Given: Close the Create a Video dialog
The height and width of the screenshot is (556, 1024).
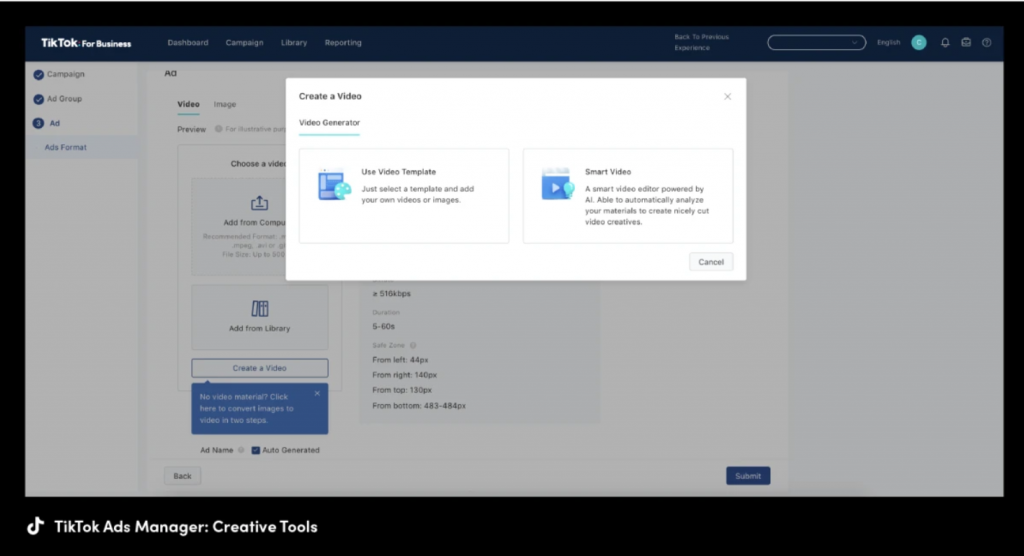Looking at the screenshot, I should 728,97.
